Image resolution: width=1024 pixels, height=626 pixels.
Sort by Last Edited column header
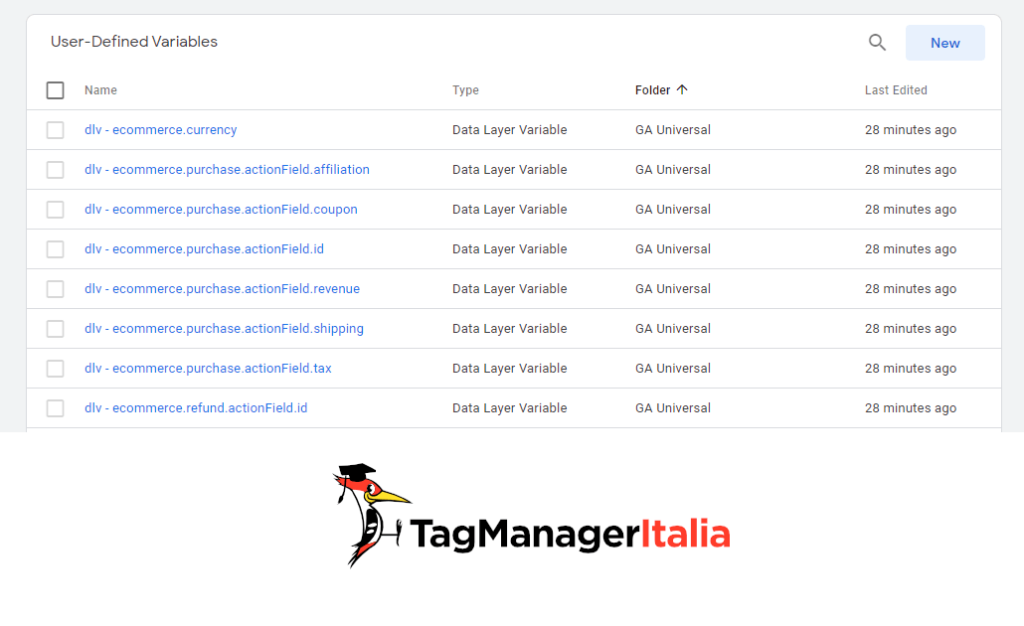point(896,90)
